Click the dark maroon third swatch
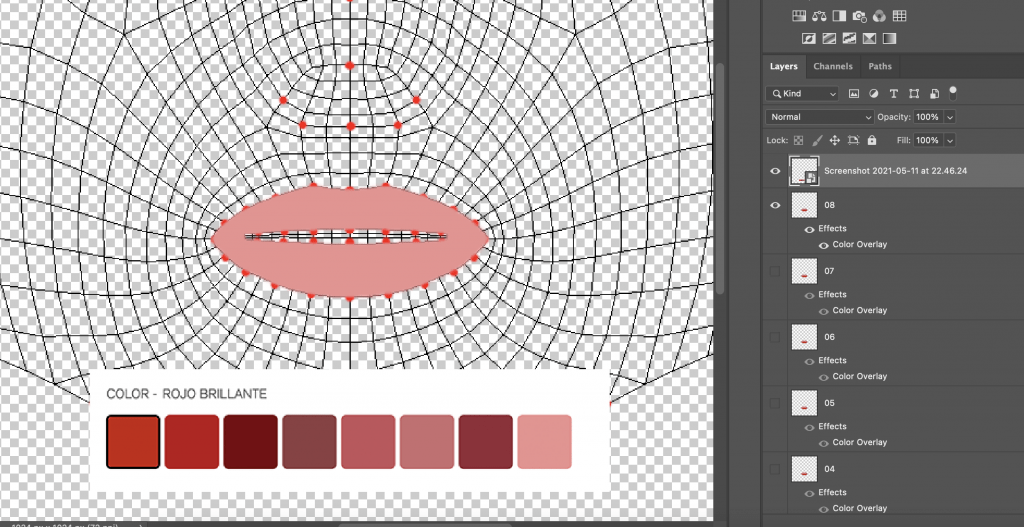 [x=251, y=441]
